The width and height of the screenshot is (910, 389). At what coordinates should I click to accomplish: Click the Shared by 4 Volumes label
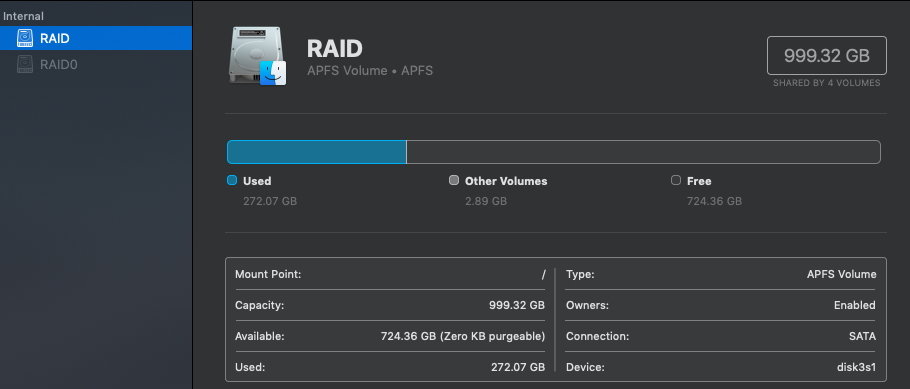pyautogui.click(x=826, y=83)
